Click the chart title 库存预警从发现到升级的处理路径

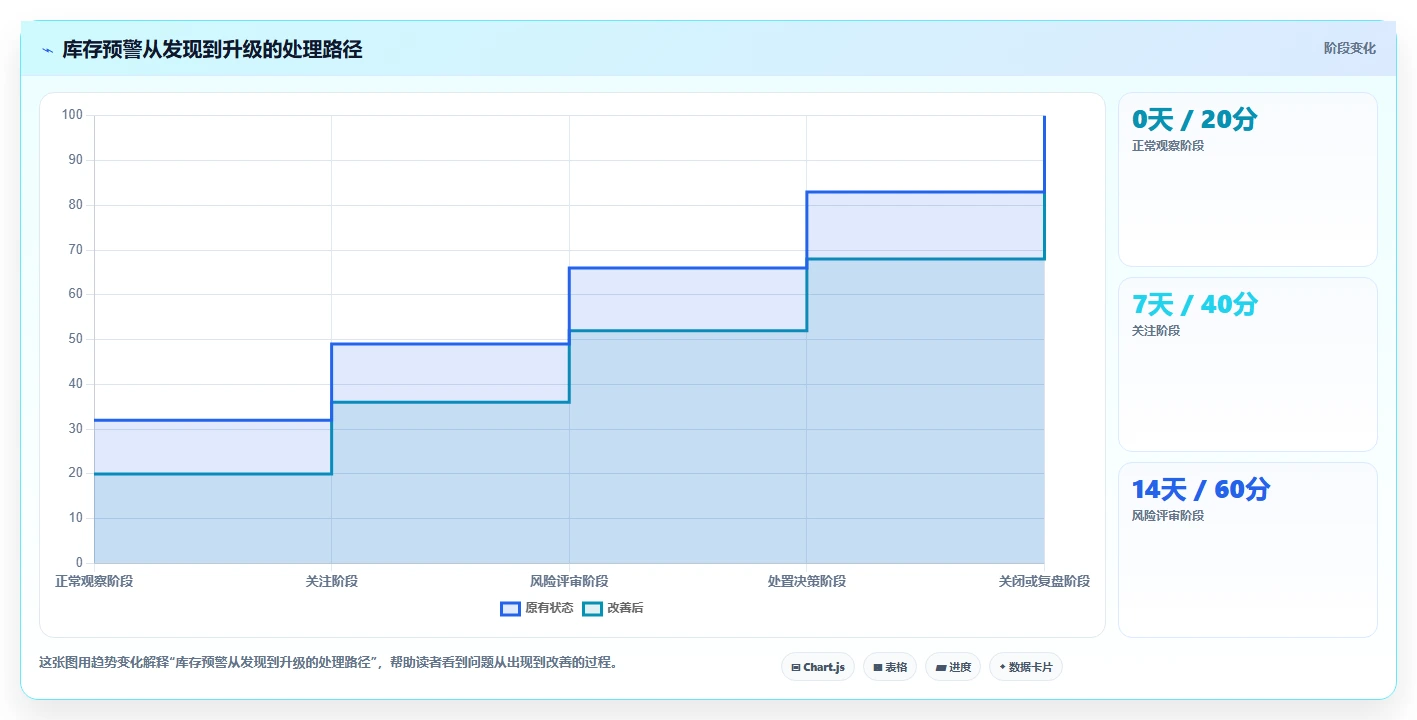click(212, 49)
